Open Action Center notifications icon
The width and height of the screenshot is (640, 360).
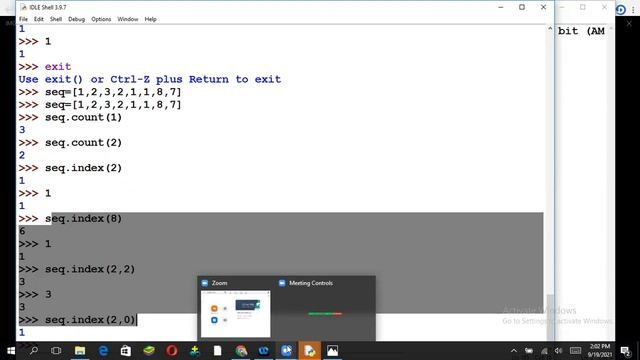(x=626, y=351)
